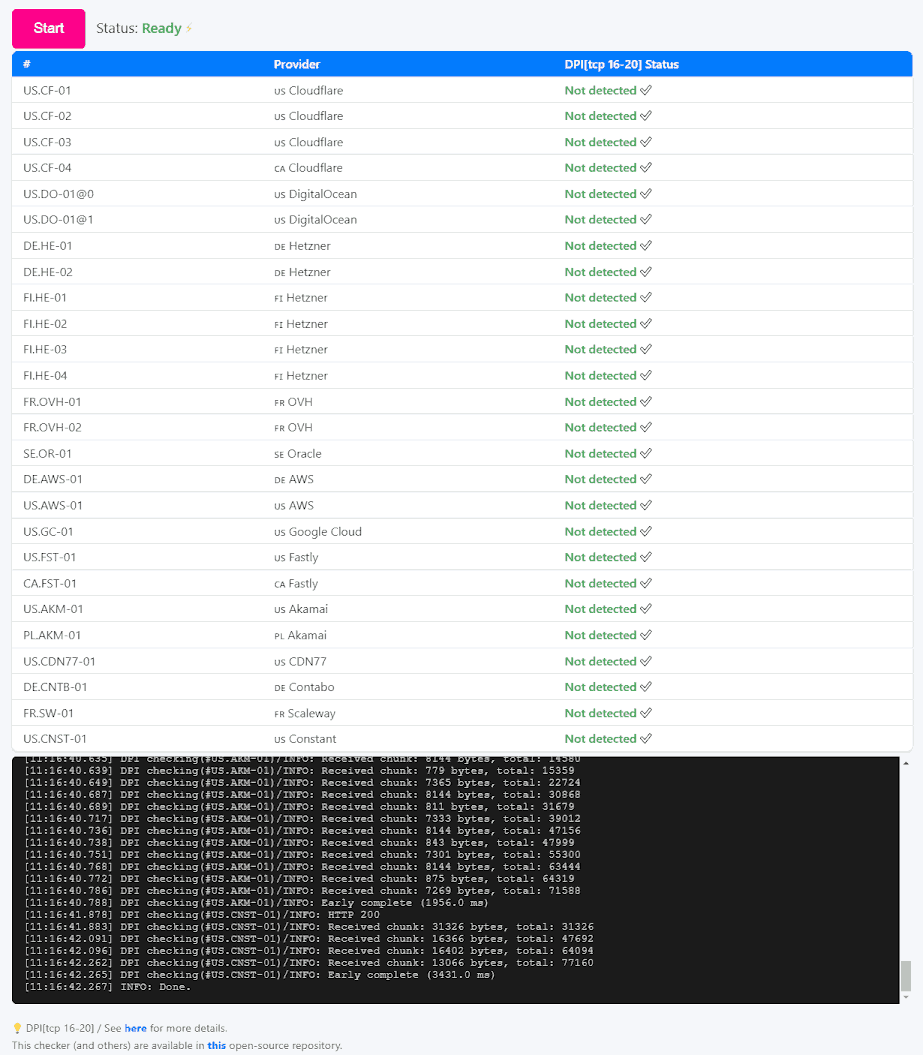The height and width of the screenshot is (1055, 923).
Task: Click the 'Status: Ready' text
Action: pos(139,28)
